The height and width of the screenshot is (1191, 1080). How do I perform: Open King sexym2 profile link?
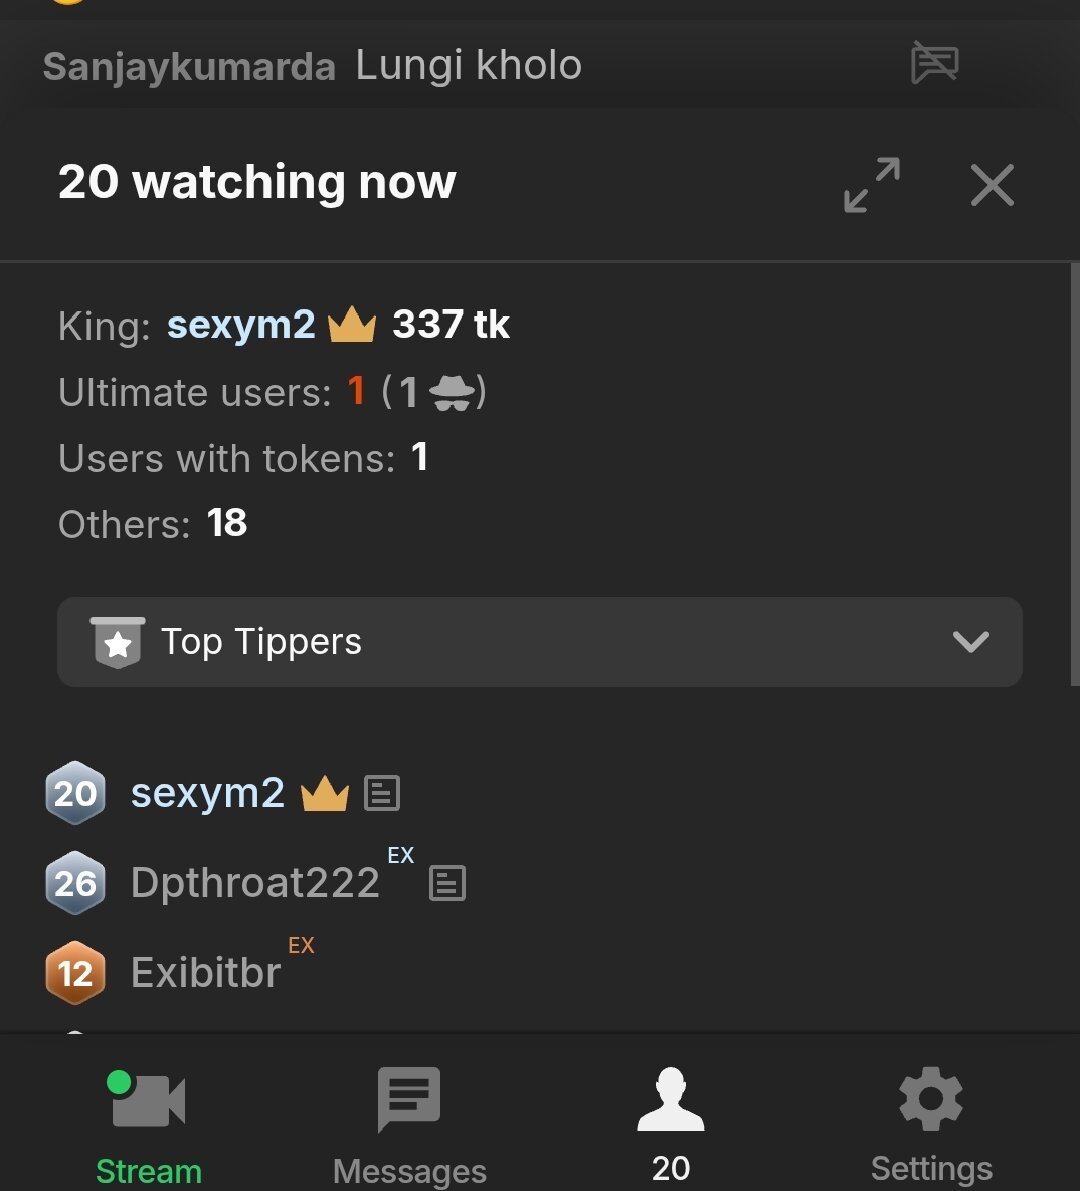241,325
